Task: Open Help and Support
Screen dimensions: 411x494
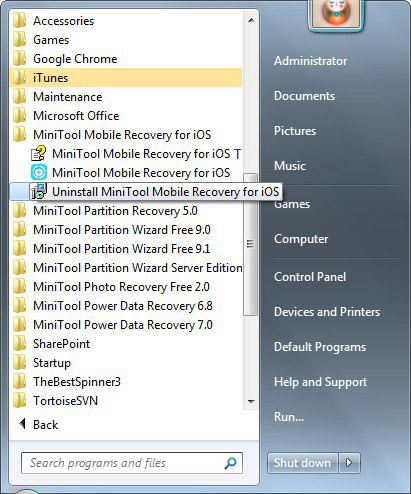Action: 321,382
